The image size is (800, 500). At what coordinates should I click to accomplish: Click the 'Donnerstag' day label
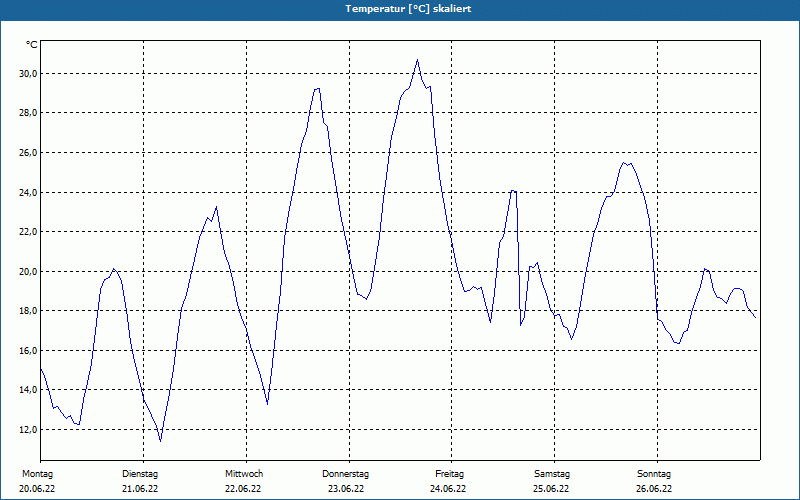coord(346,474)
